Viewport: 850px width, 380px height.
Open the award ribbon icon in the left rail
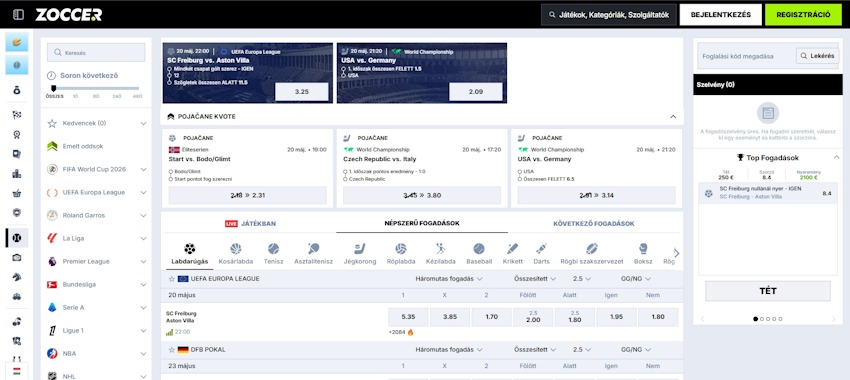(x=17, y=134)
